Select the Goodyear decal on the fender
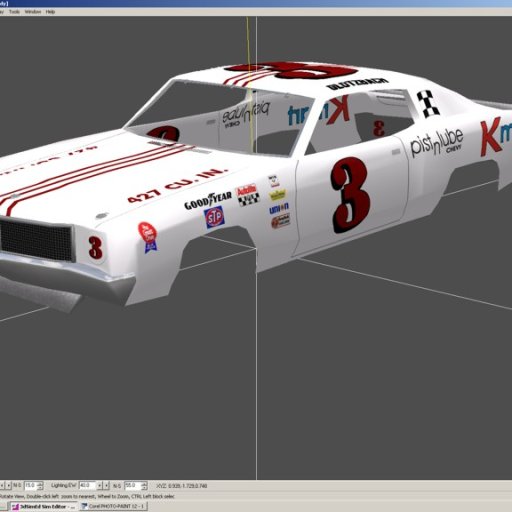Screen dimensions: 512x512 click(x=208, y=200)
